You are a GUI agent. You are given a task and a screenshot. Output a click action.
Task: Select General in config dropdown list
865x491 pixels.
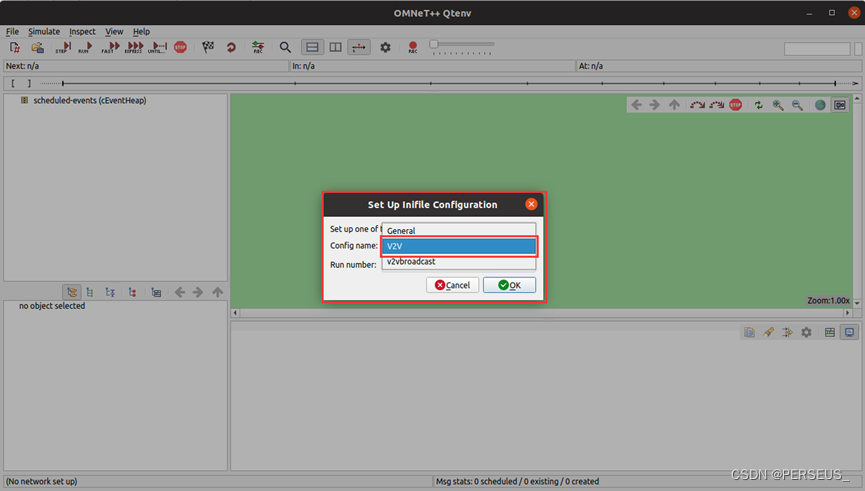(458, 230)
